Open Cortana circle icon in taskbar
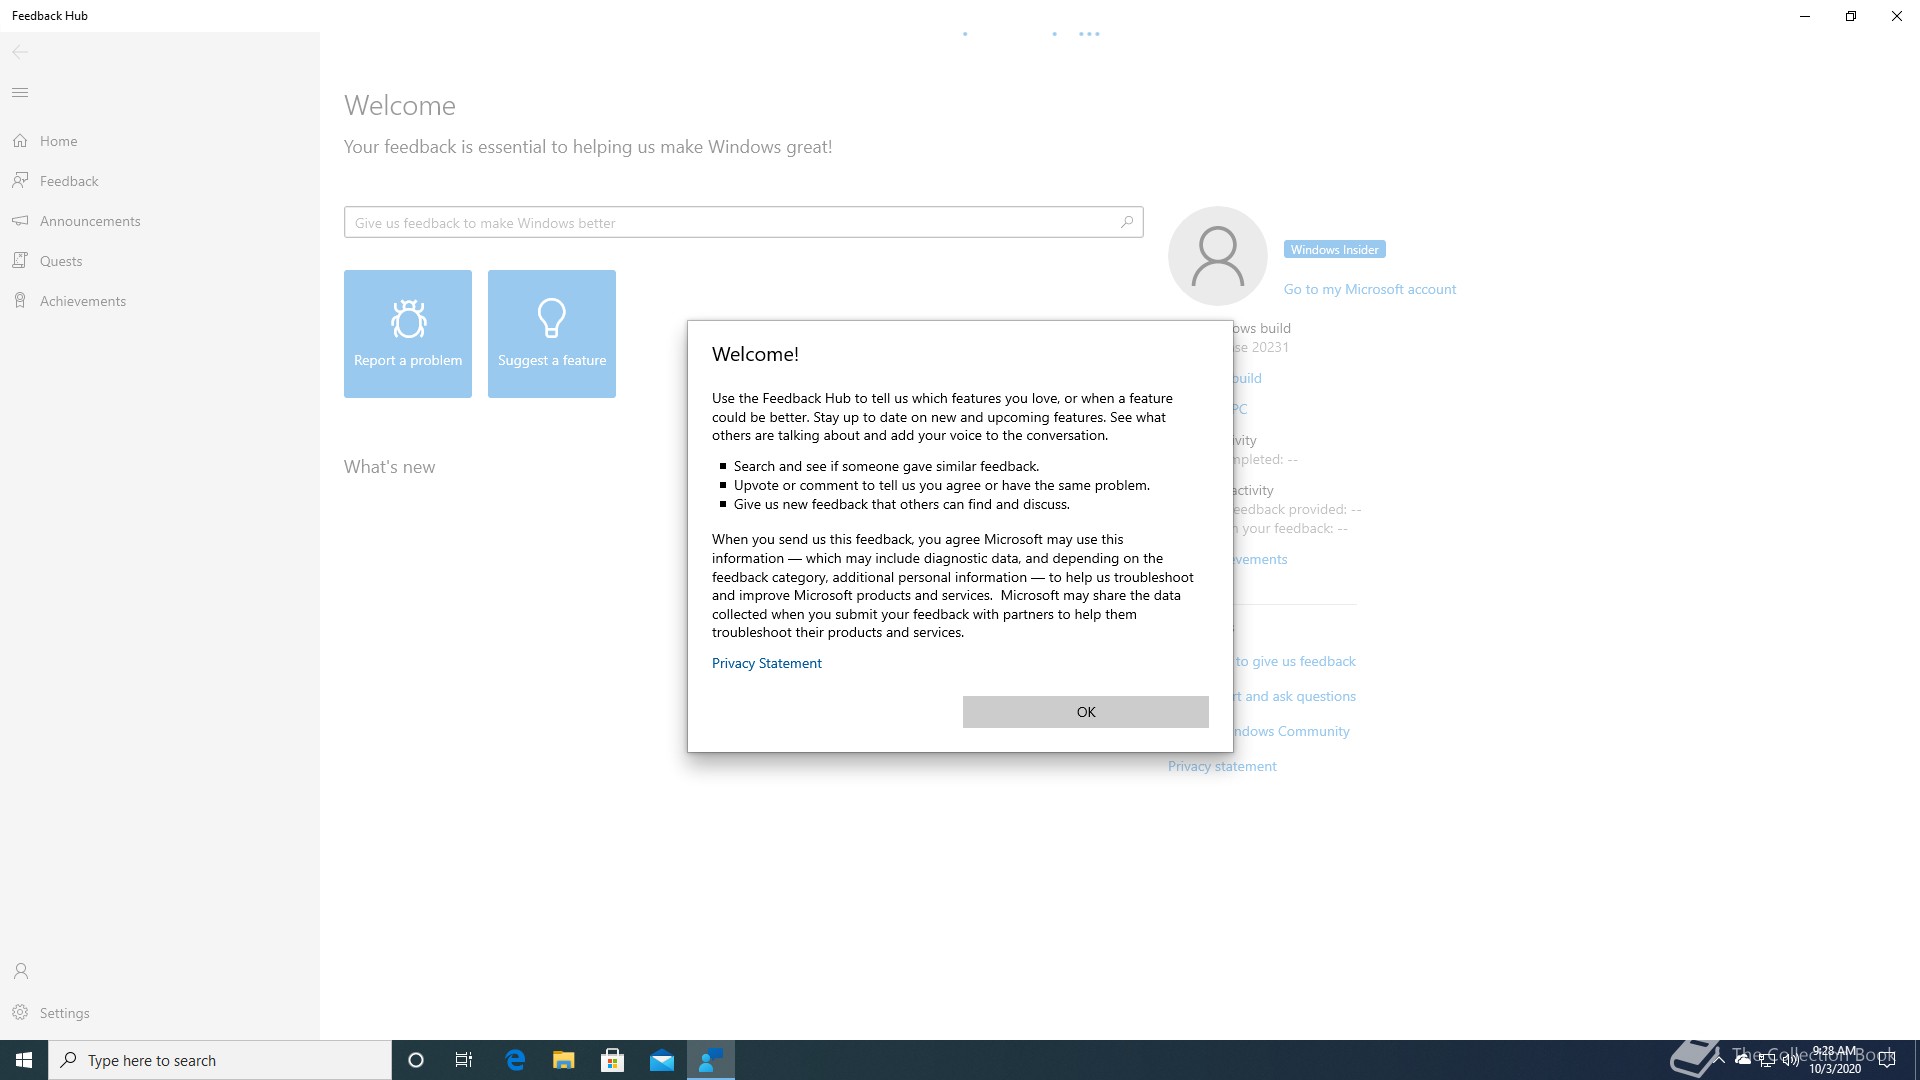The image size is (1920, 1080). 416,1060
